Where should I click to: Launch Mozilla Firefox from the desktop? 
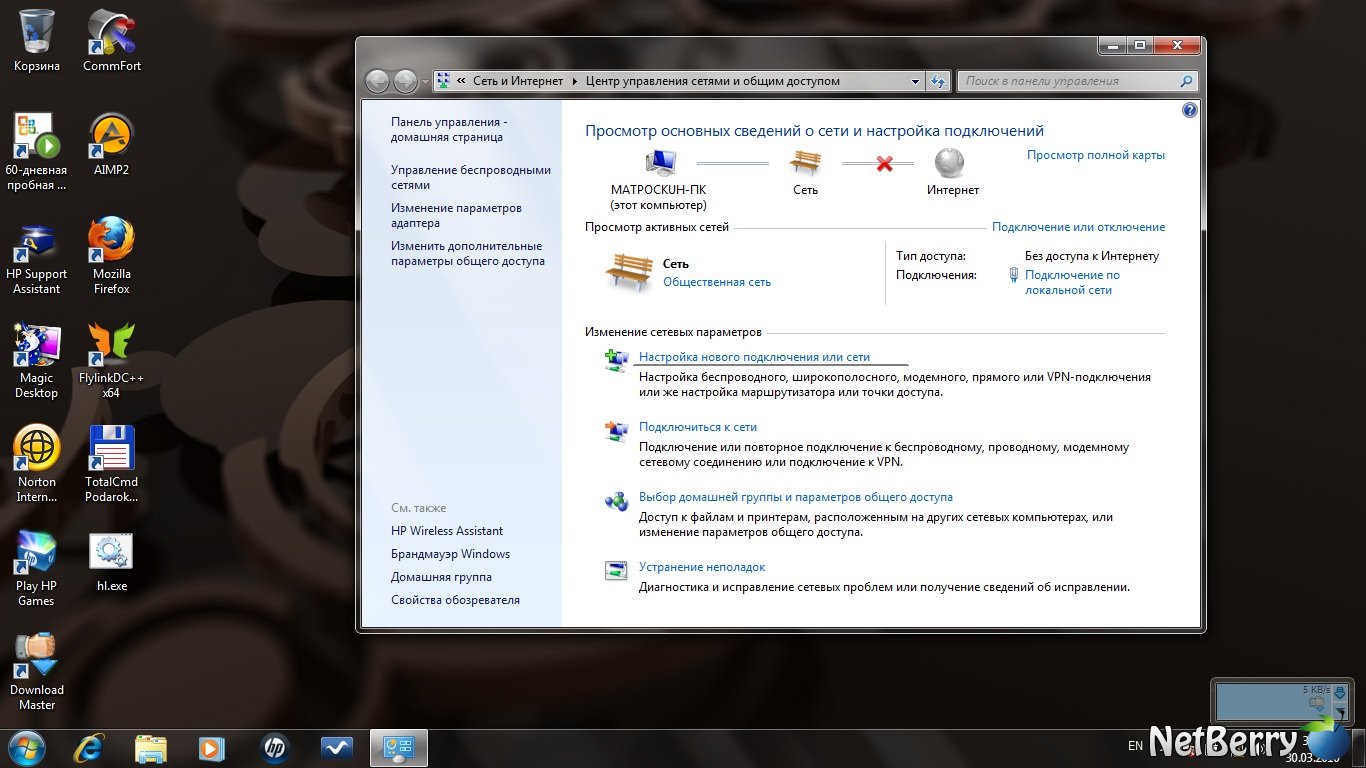click(x=112, y=255)
